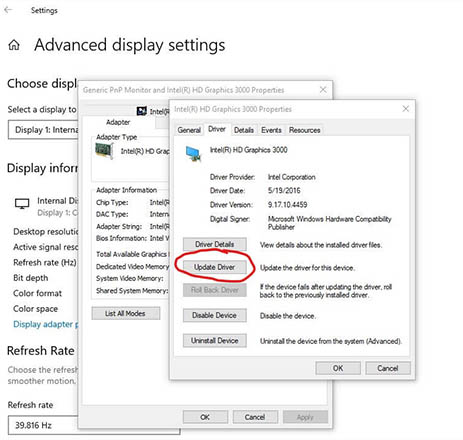The height and width of the screenshot is (440, 463).
Task: Click the Intel HD Graphics 3000 device icon
Action: pyautogui.click(x=193, y=154)
